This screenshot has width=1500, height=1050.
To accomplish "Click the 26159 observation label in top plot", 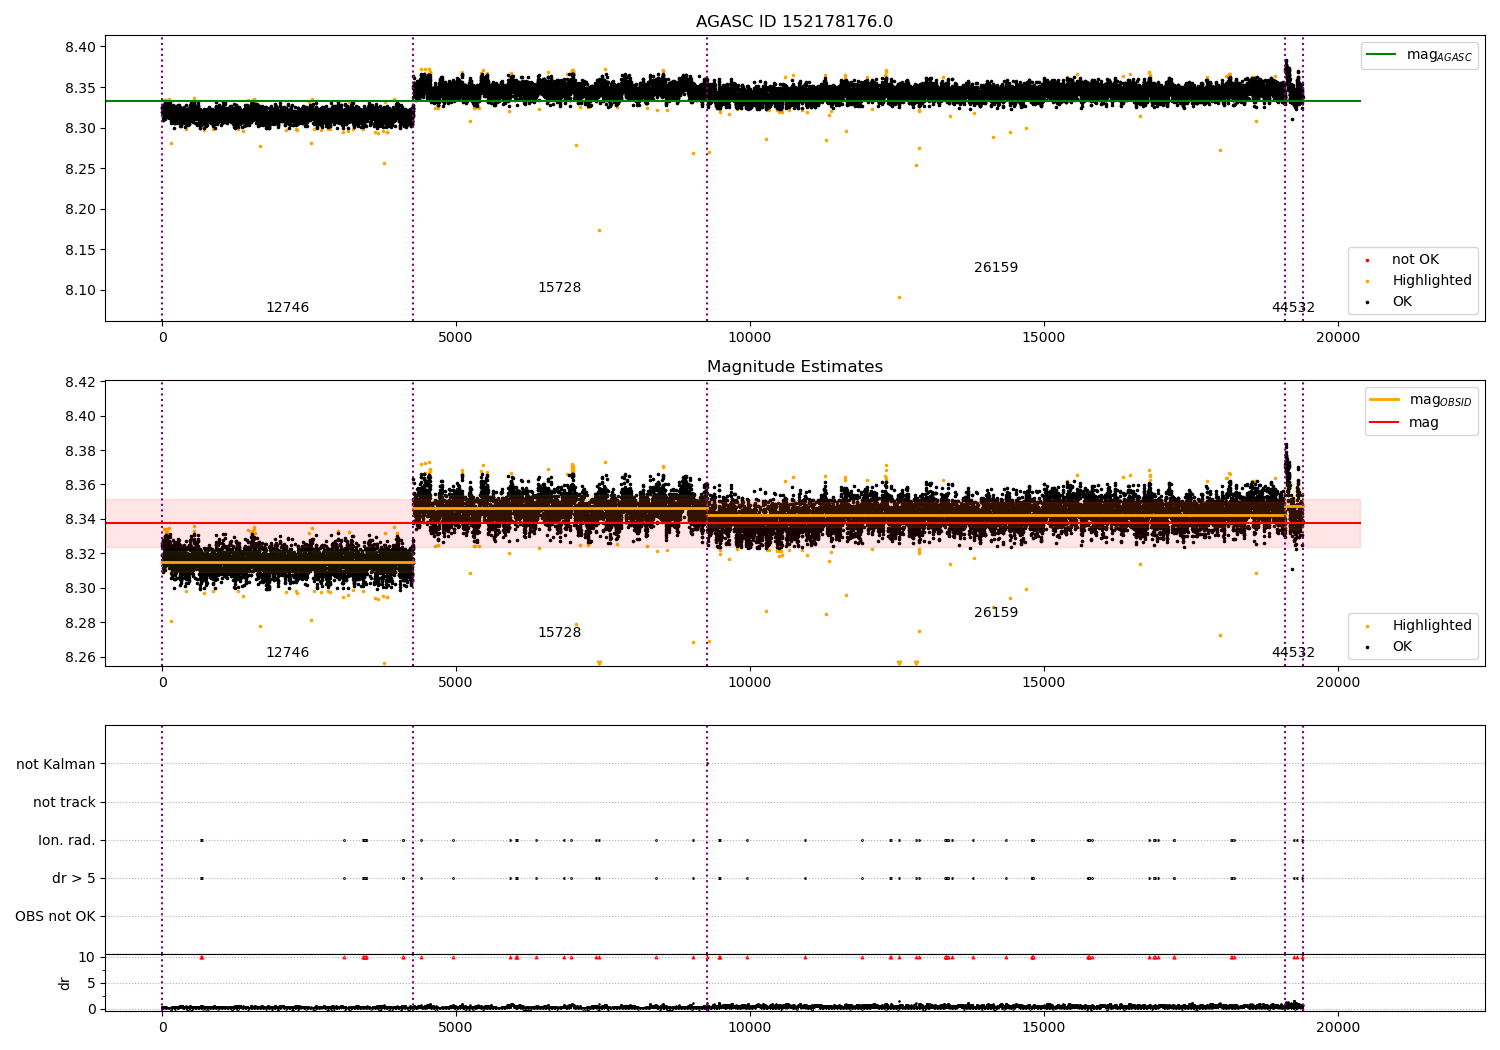I will point(996,268).
